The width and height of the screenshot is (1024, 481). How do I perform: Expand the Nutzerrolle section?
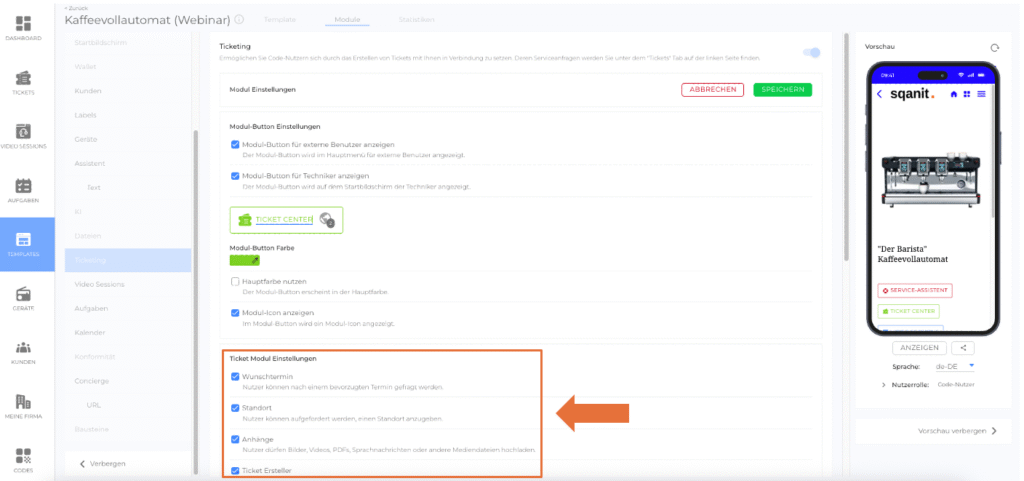point(883,385)
